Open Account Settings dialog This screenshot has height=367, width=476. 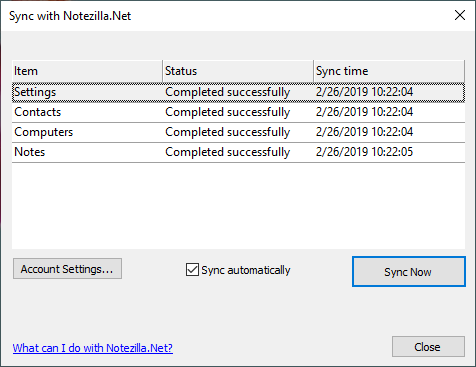coord(67,269)
